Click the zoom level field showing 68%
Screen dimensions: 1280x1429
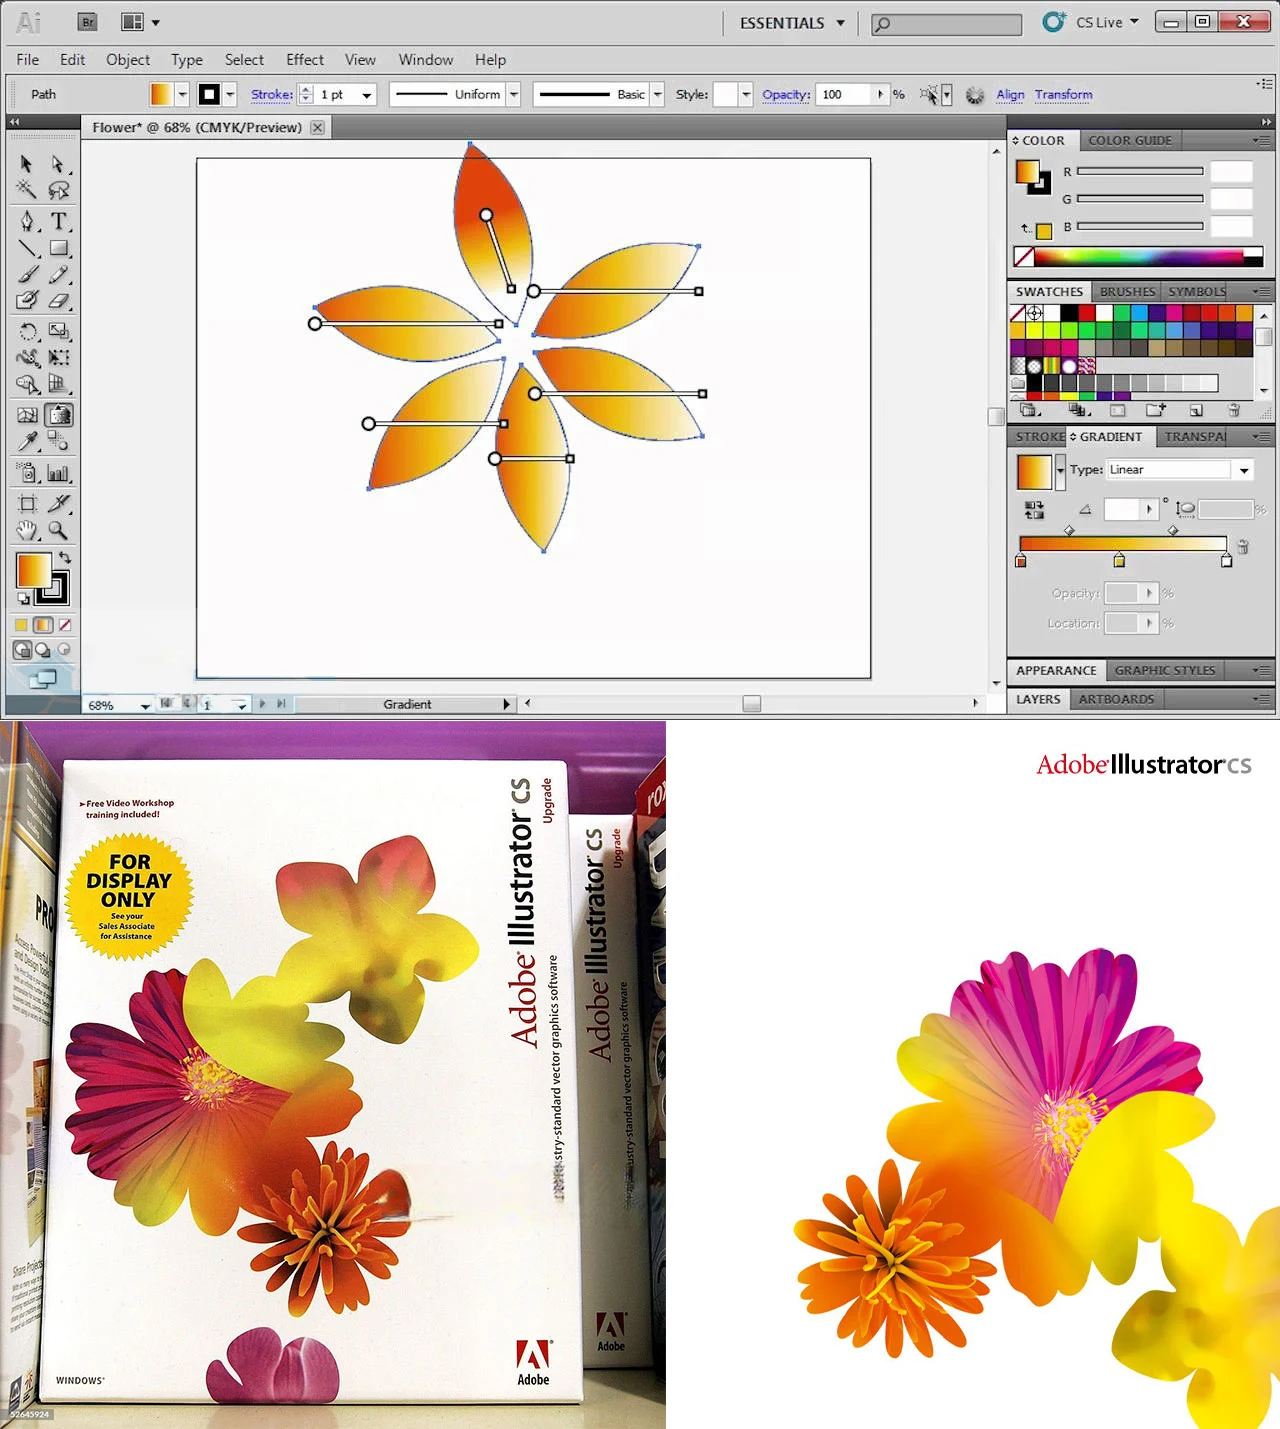pyautogui.click(x=101, y=704)
